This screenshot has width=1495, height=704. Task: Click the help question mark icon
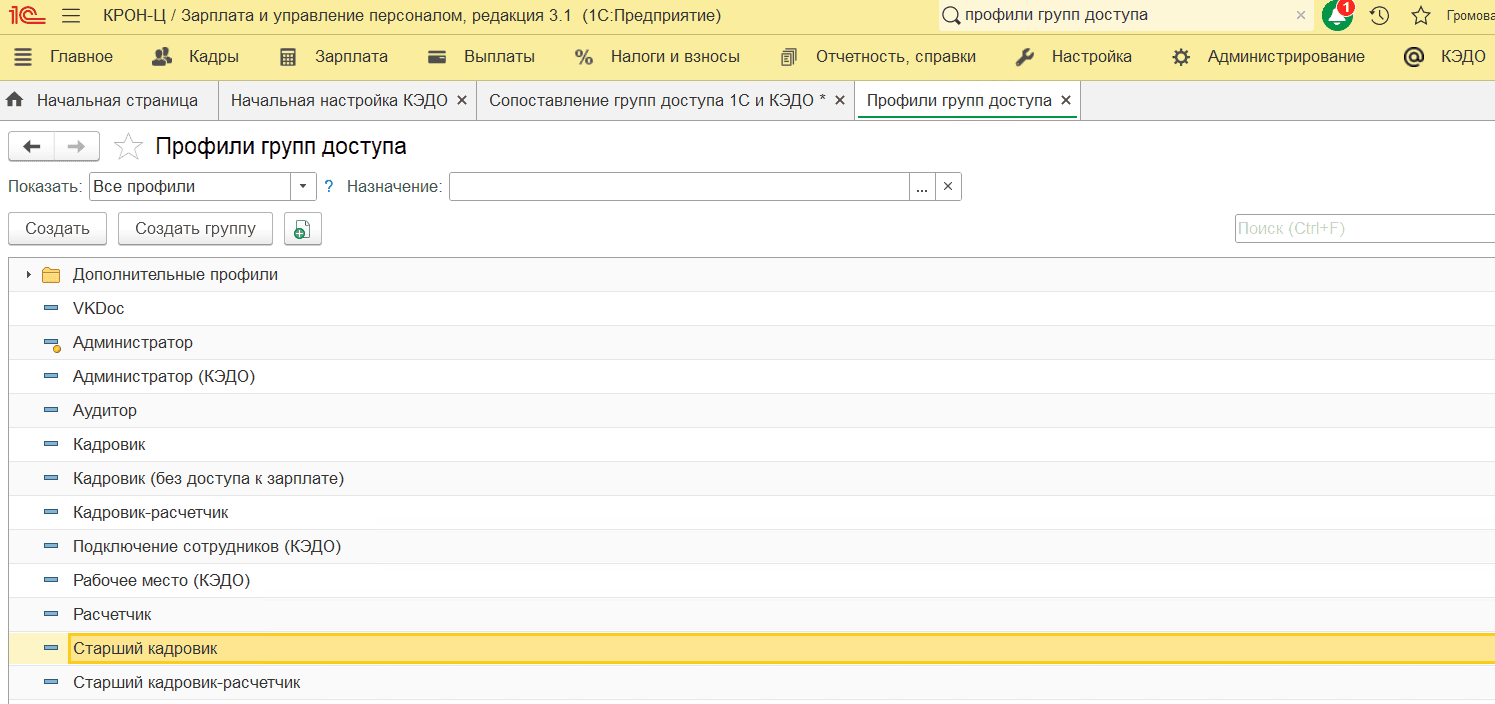click(x=329, y=187)
